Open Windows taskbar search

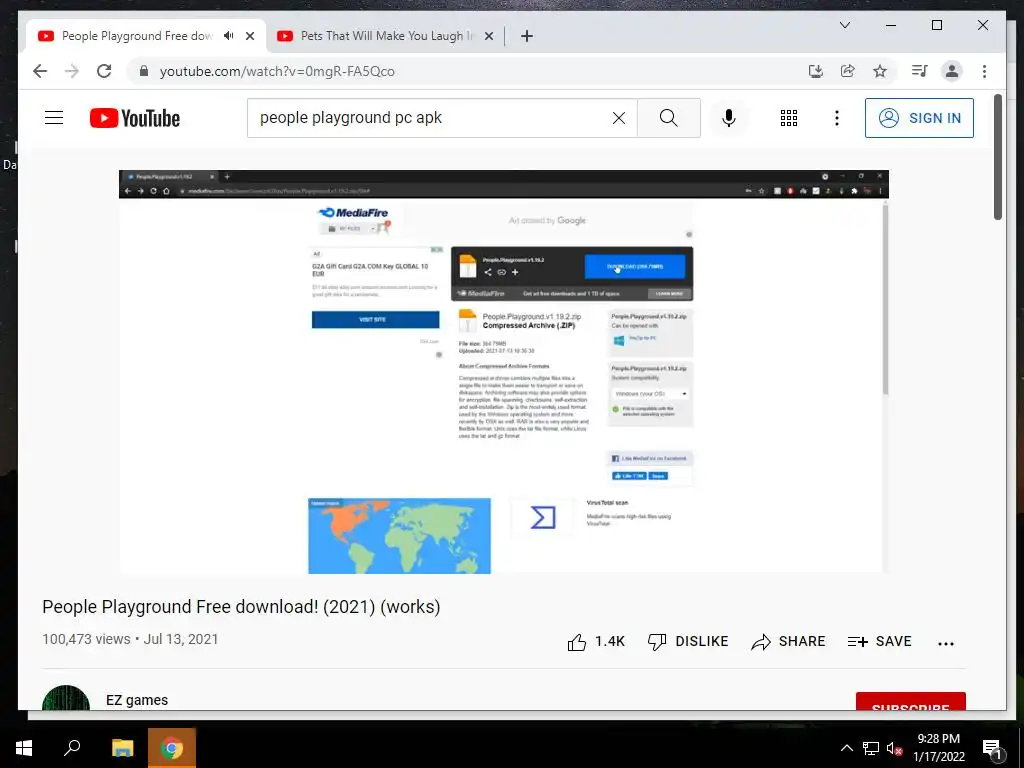pyautogui.click(x=72, y=748)
